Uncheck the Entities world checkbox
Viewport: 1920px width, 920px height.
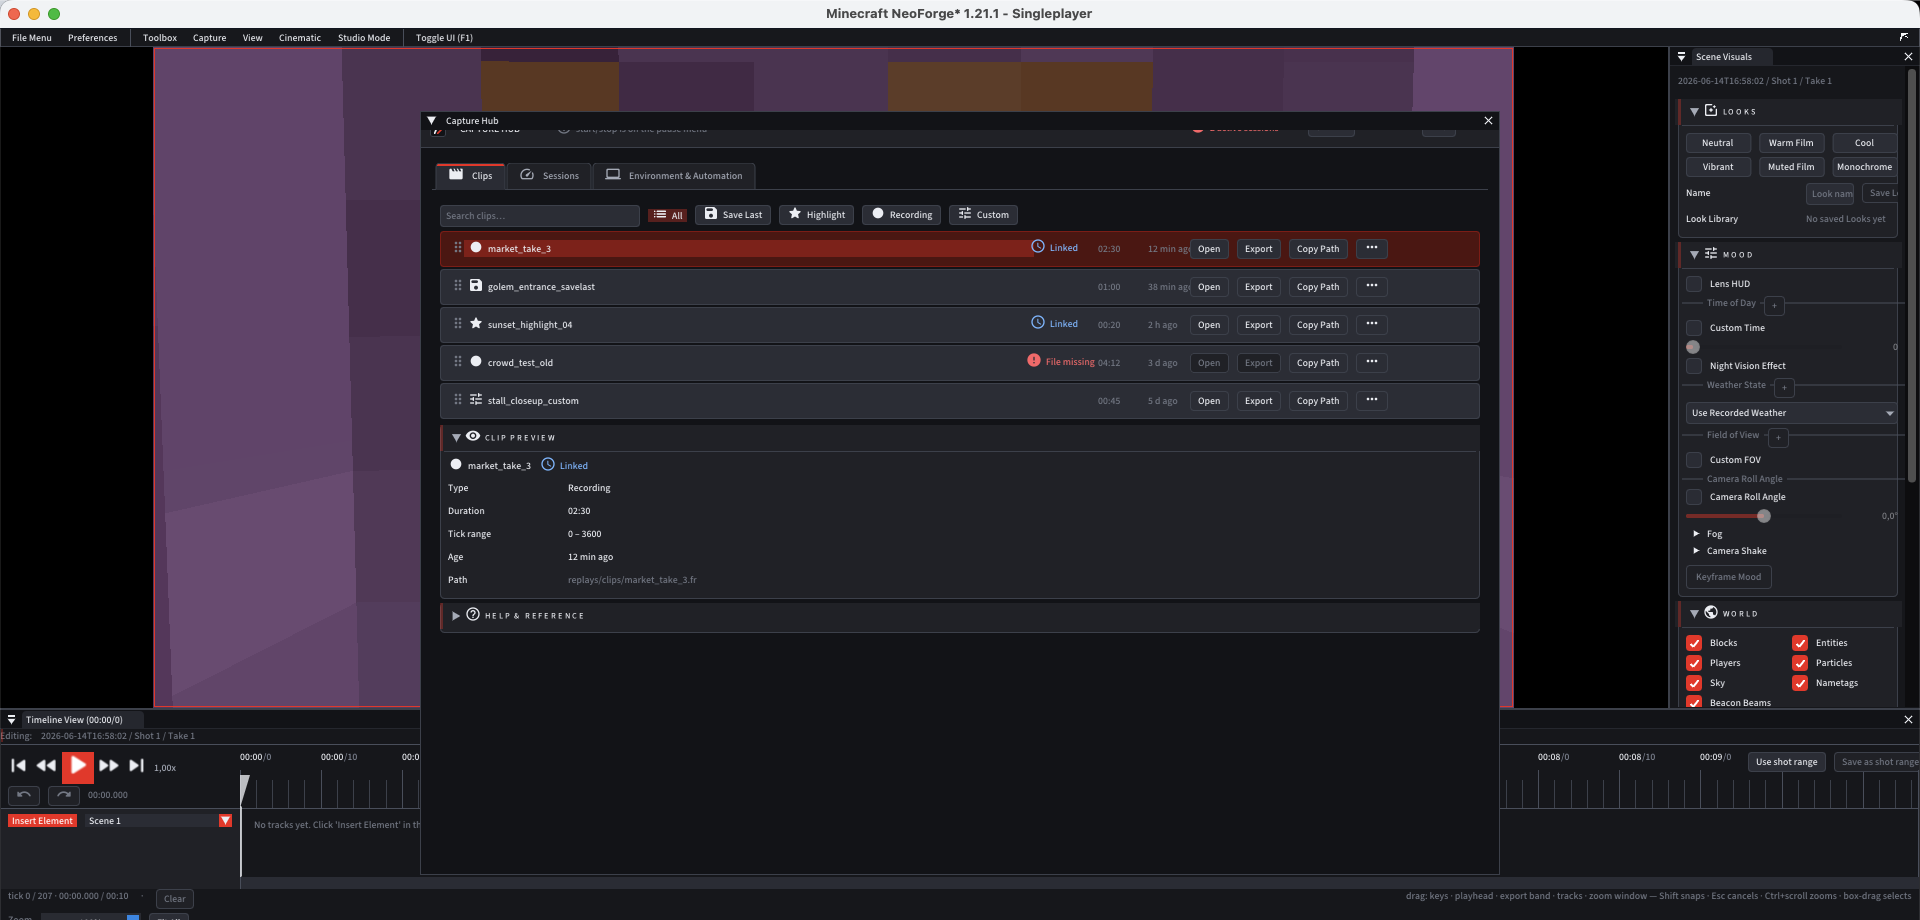(x=1800, y=643)
